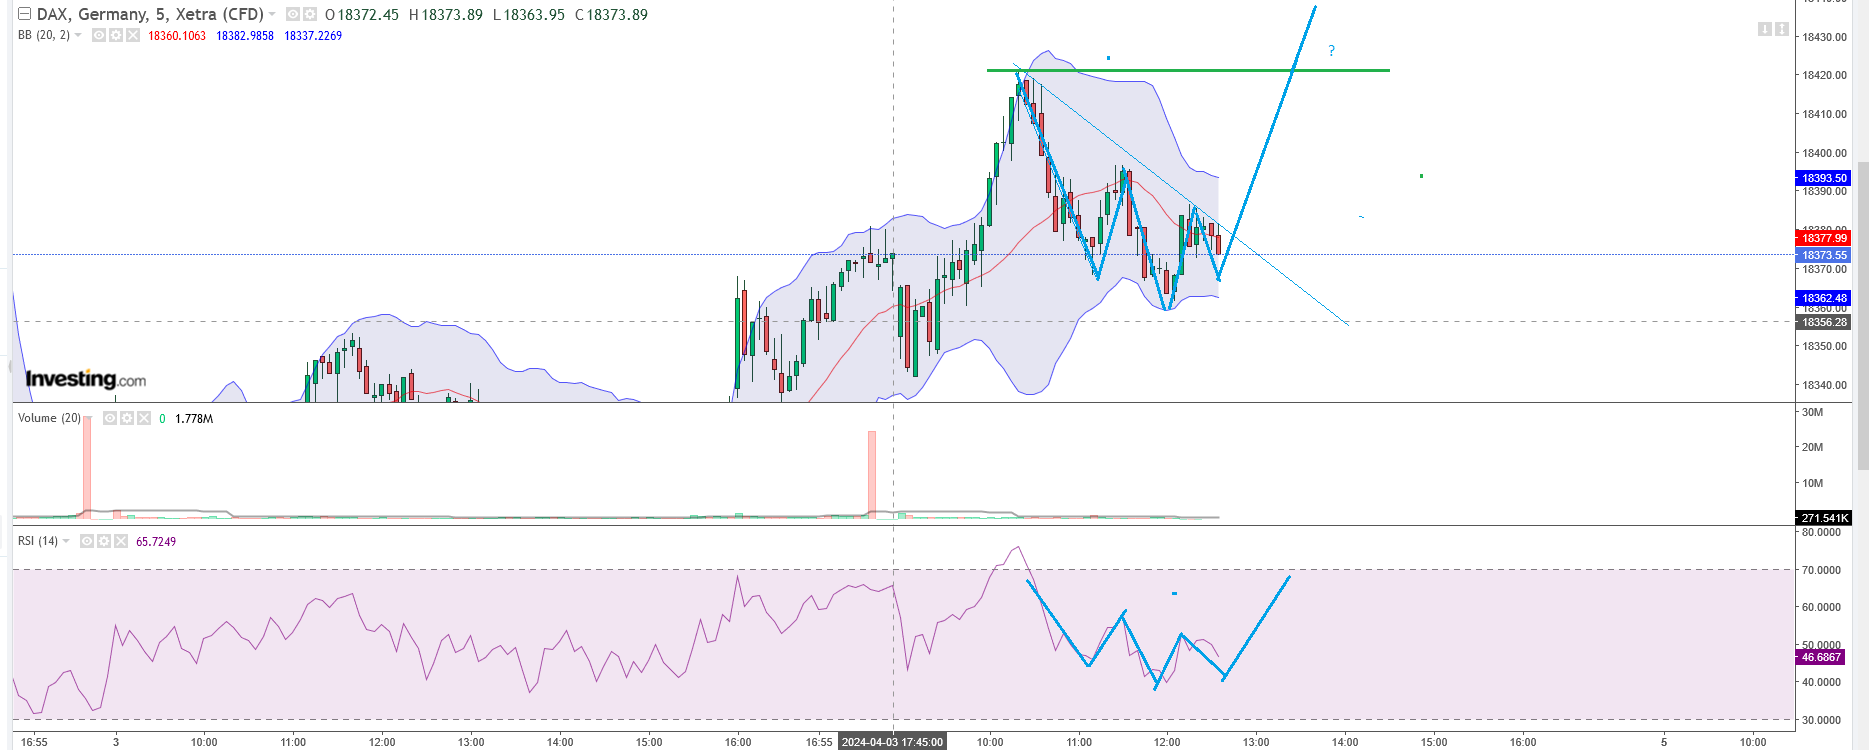The width and height of the screenshot is (1869, 750).
Task: Hide the RSI (14) indicator
Action: click(x=87, y=541)
